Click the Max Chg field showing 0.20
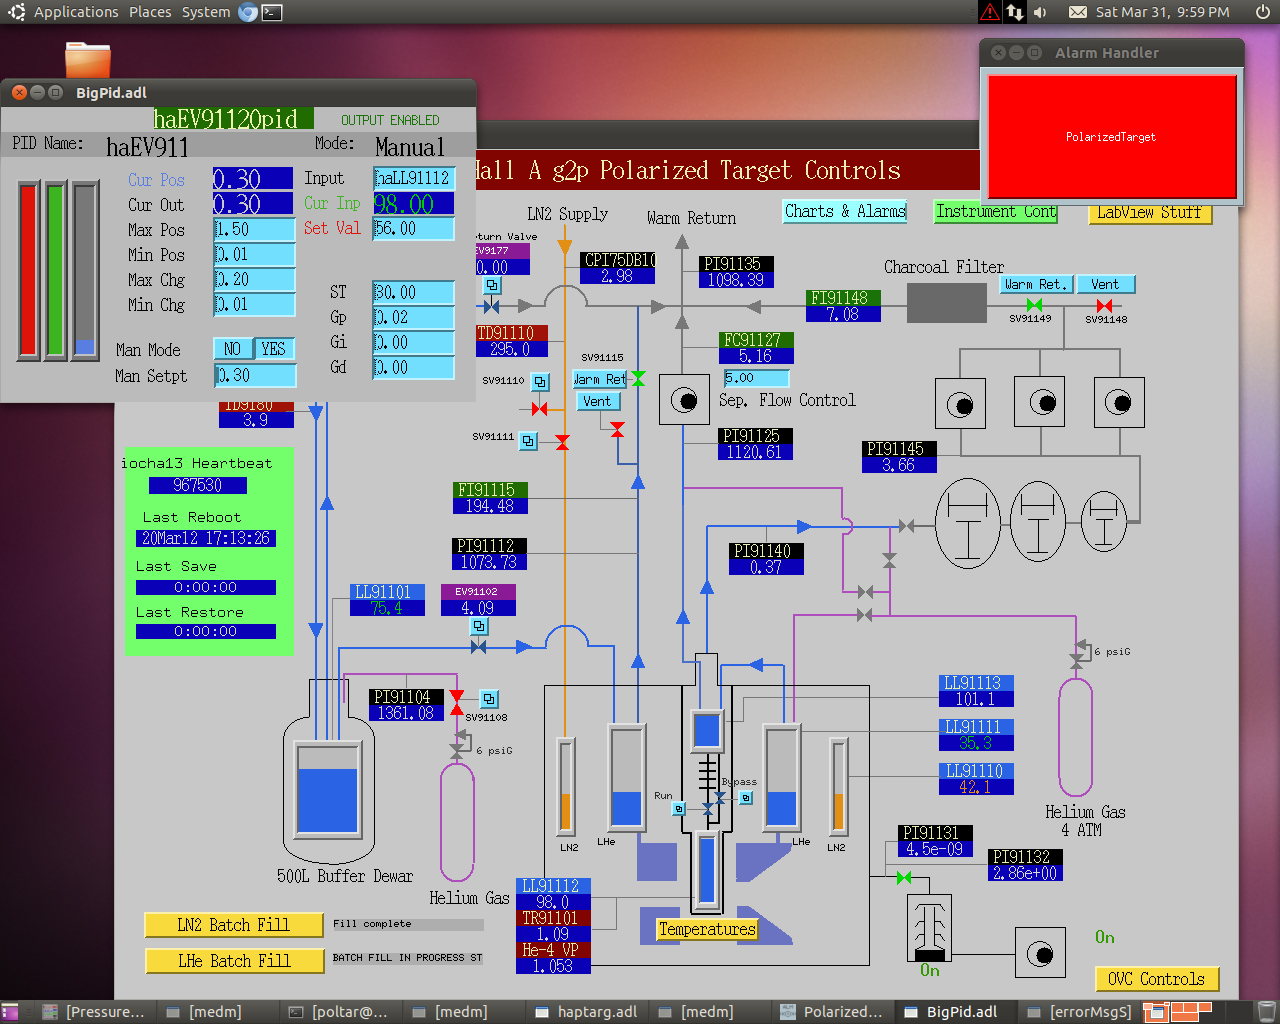This screenshot has width=1280, height=1024. (x=255, y=280)
